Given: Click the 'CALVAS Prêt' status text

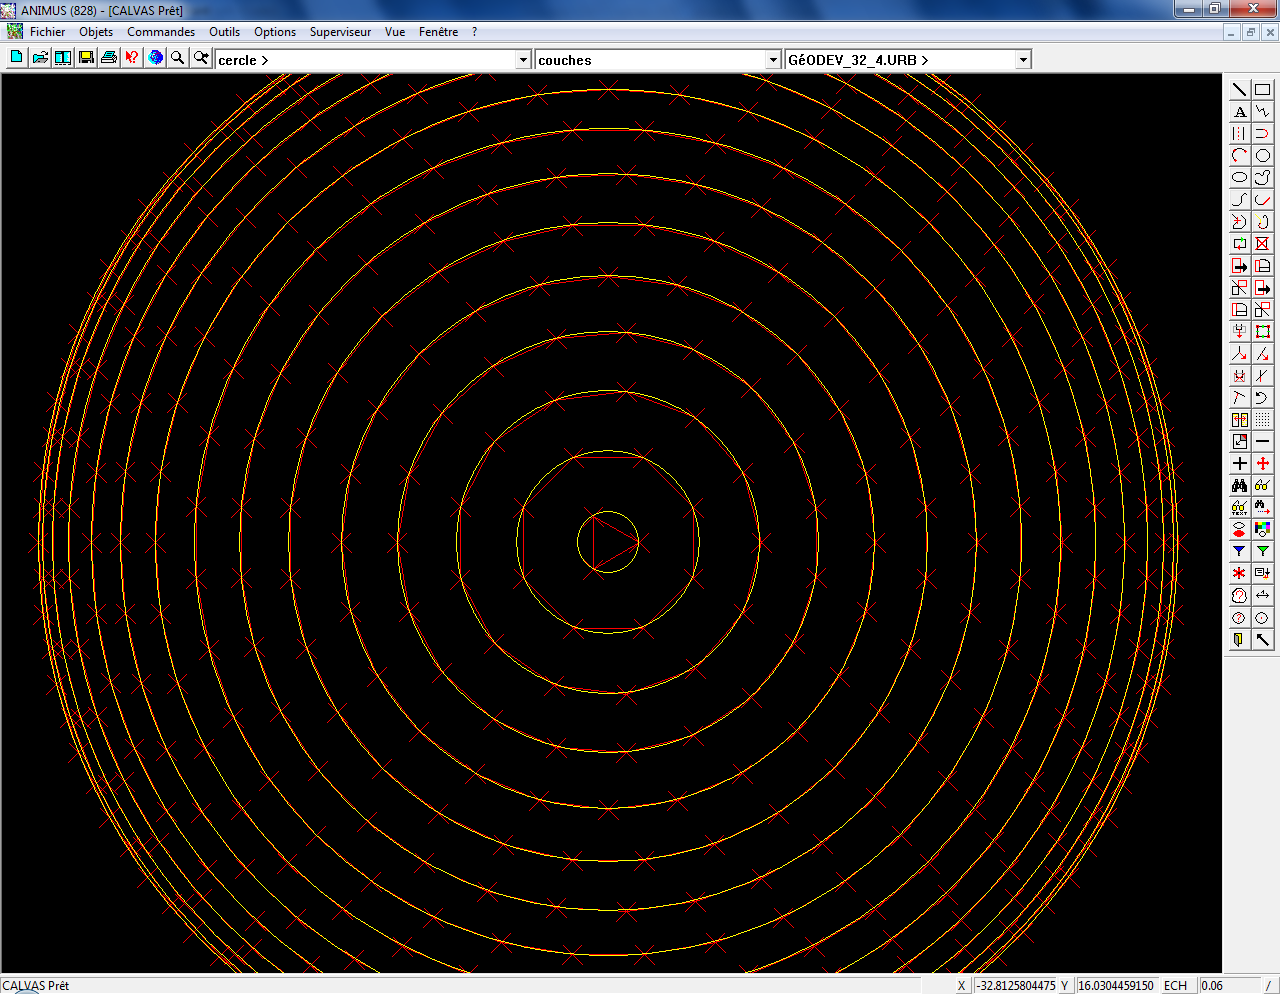Looking at the screenshot, I should (x=36, y=985).
